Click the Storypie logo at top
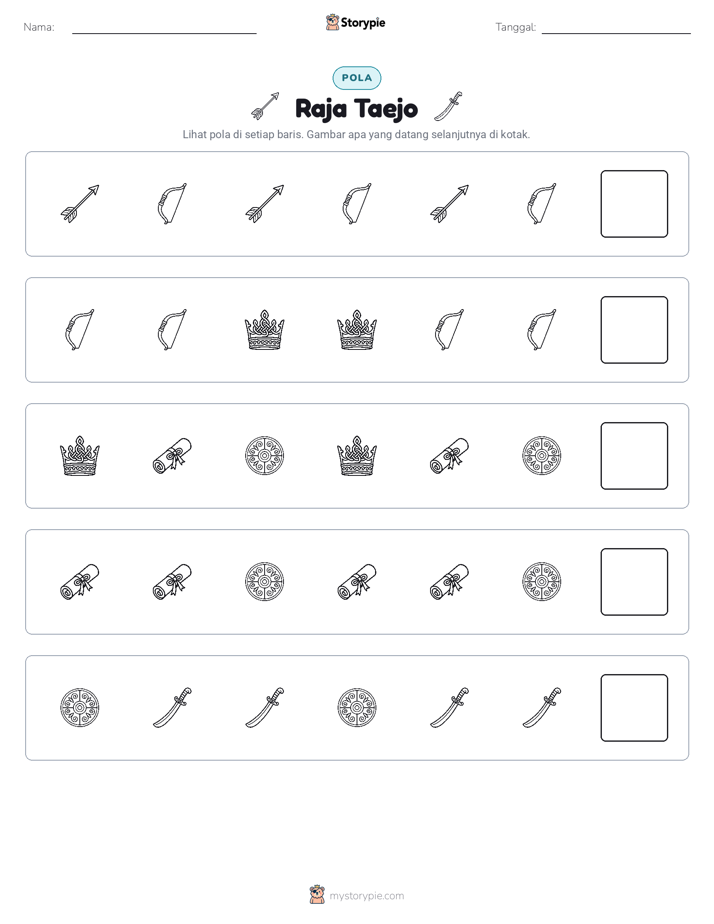 (356, 22)
